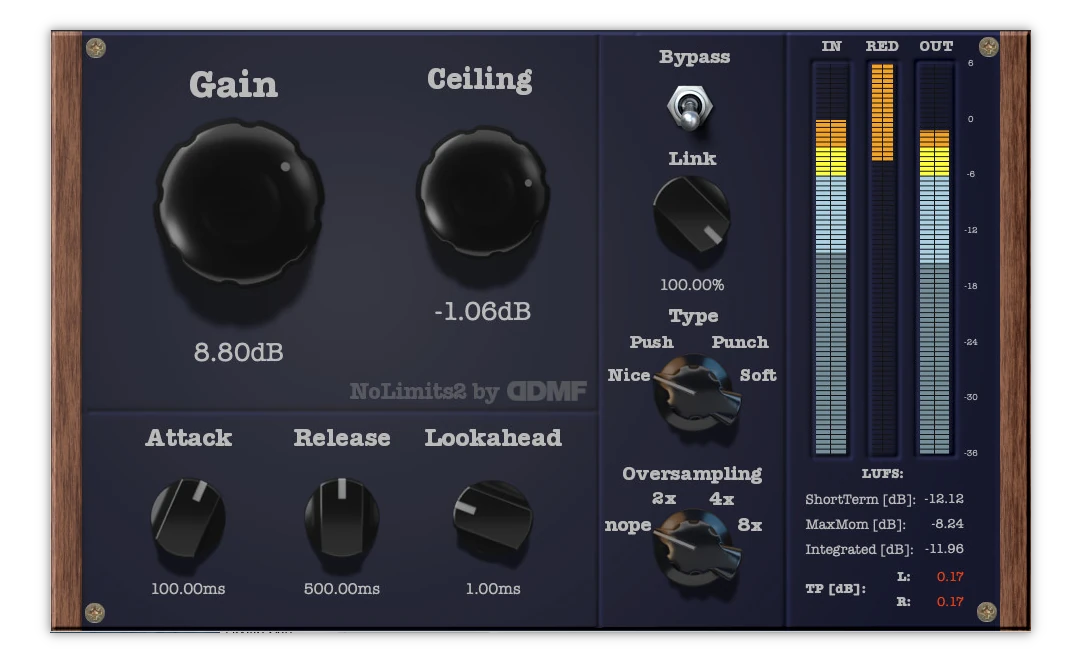Click the TP L 0.17 value

950,576
